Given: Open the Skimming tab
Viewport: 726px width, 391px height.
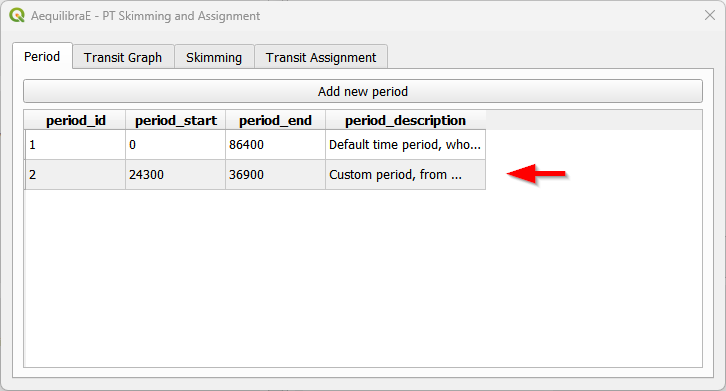Looking at the screenshot, I should tap(214, 57).
